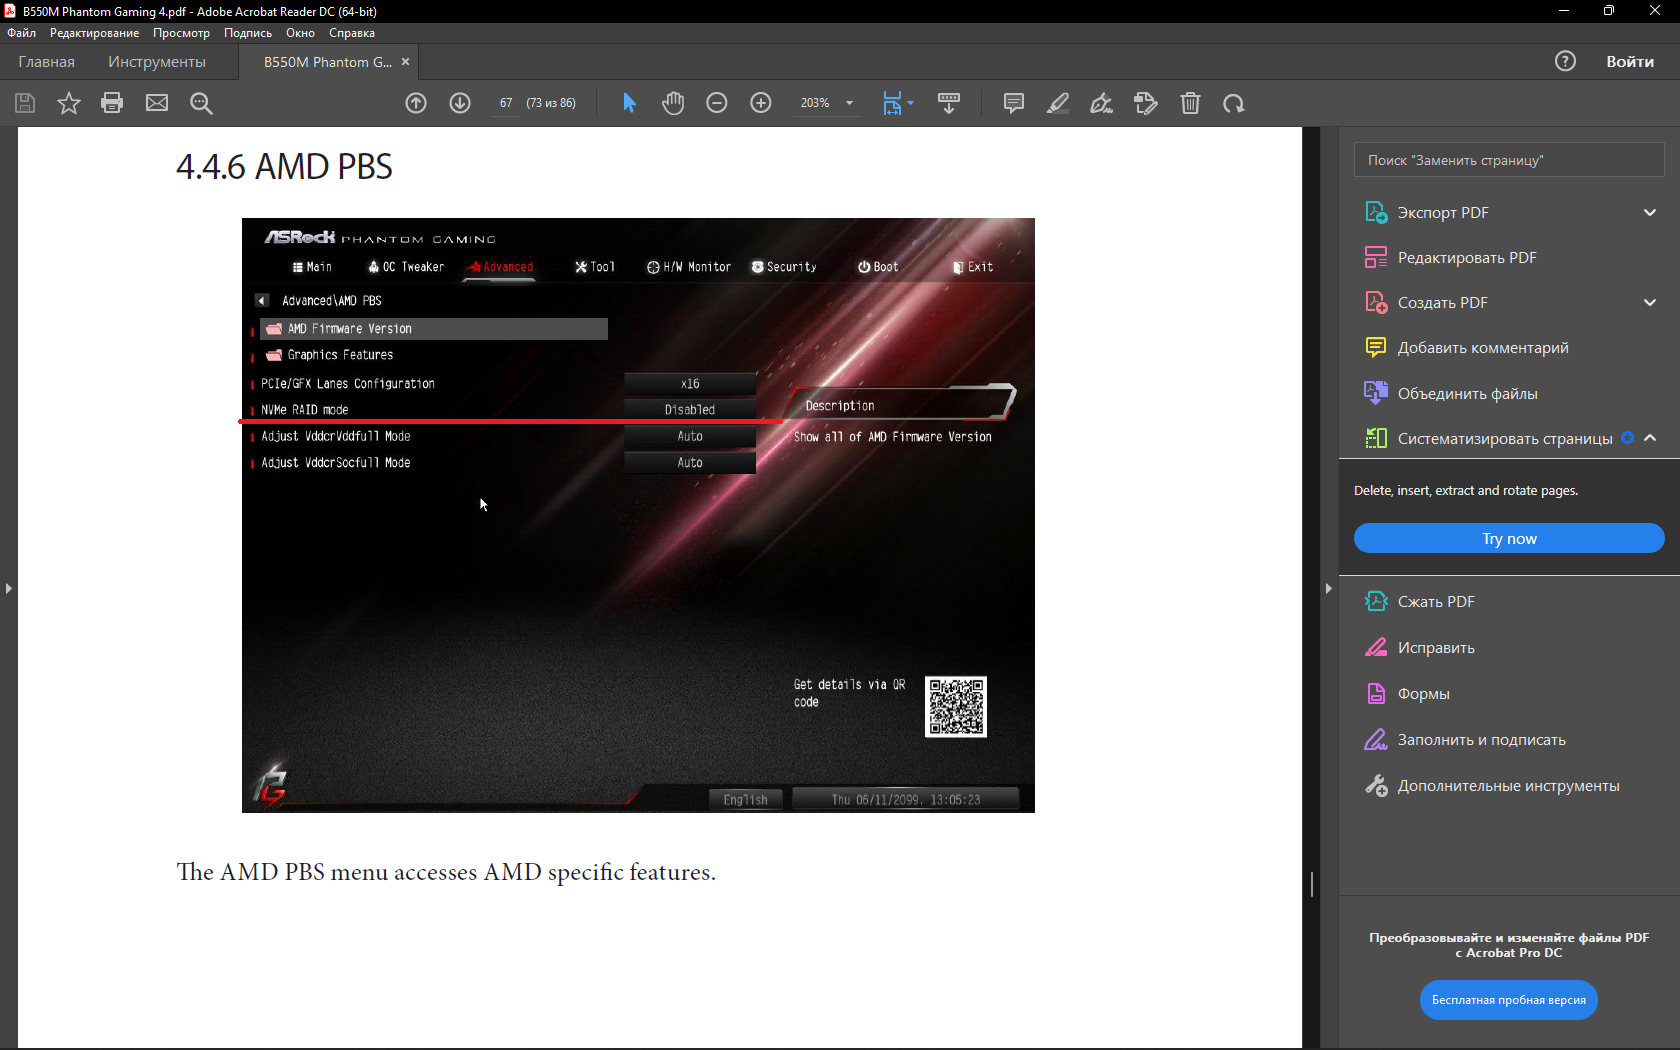
Task: Open the find text magnifier tool
Action: 201,103
